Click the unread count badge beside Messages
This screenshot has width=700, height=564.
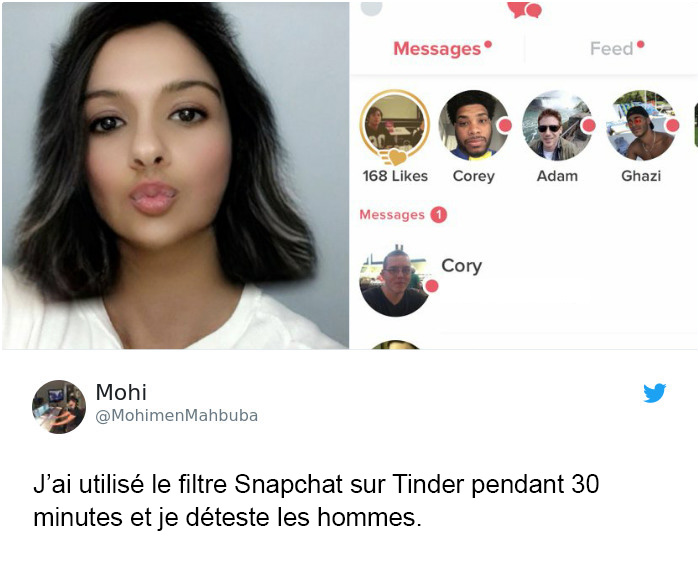pyautogui.click(x=438, y=215)
